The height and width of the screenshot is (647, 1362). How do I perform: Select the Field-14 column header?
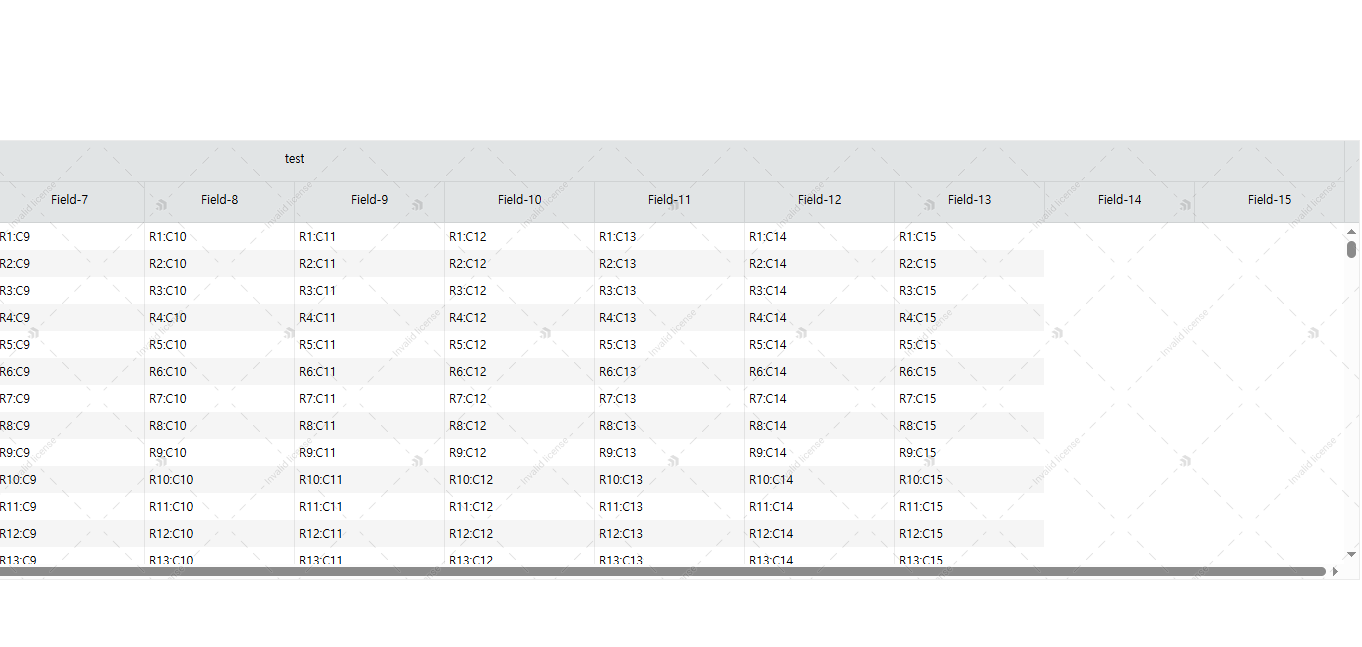click(x=1119, y=200)
